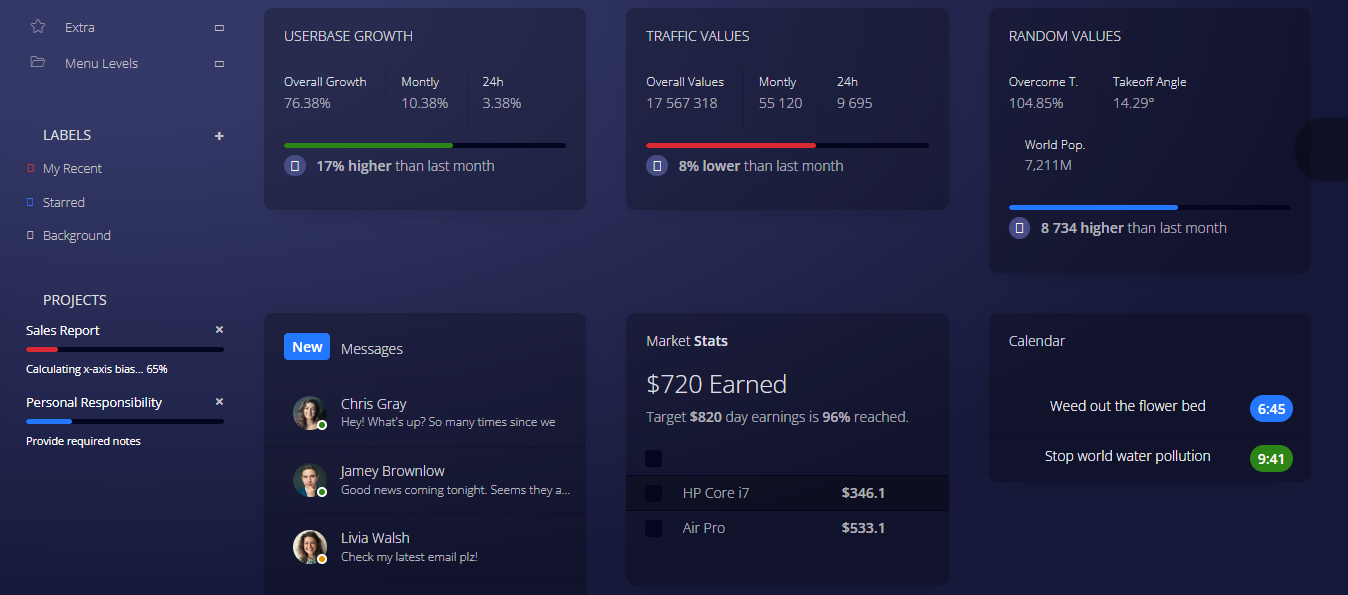Viewport: 1348px width, 595px height.
Task: Open the Sales Report project
Action: (63, 330)
